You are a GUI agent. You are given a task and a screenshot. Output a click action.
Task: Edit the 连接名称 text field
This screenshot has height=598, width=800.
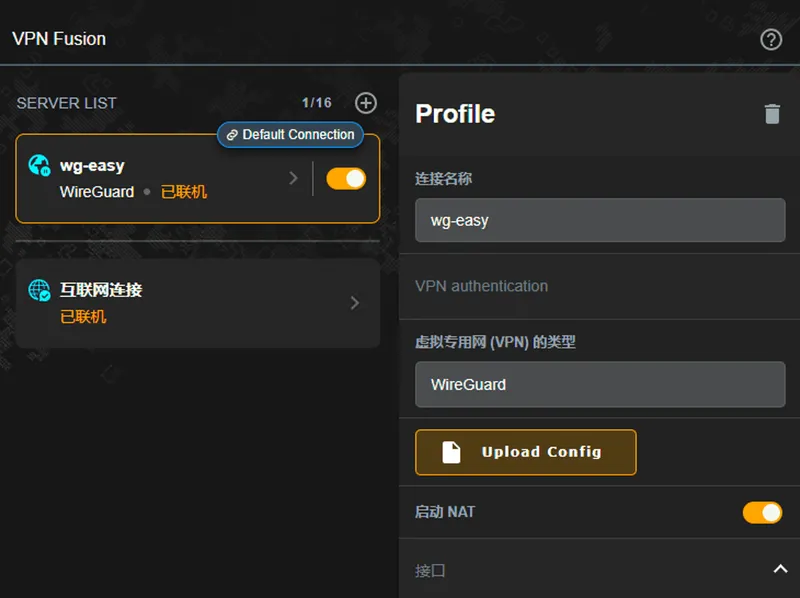(600, 220)
